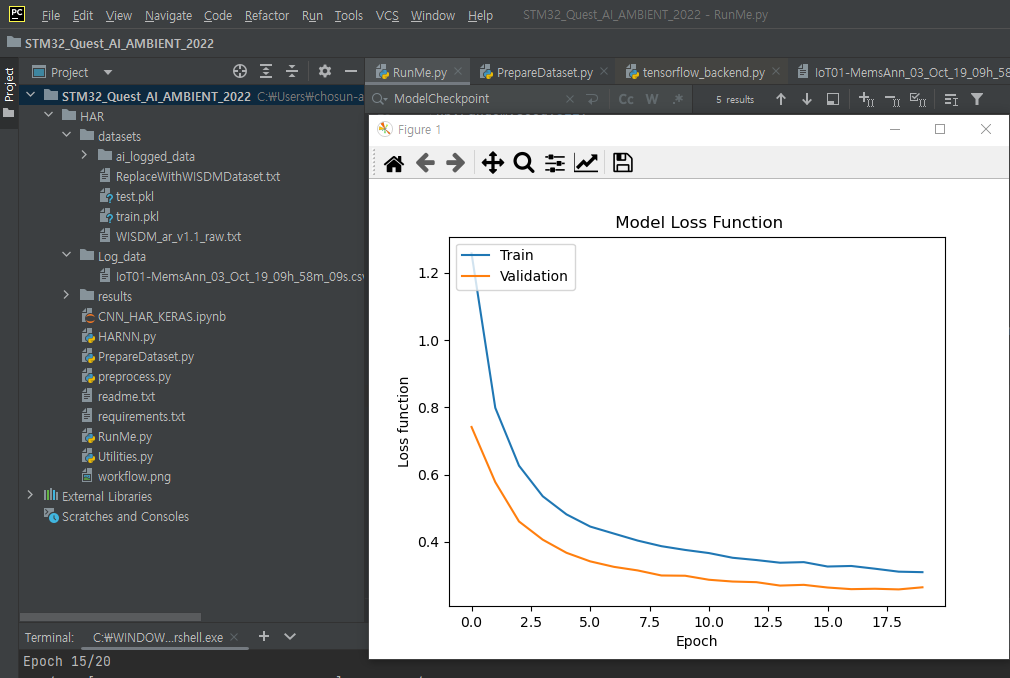Click the Back to previous view arrow
The height and width of the screenshot is (678, 1010).
[425, 163]
